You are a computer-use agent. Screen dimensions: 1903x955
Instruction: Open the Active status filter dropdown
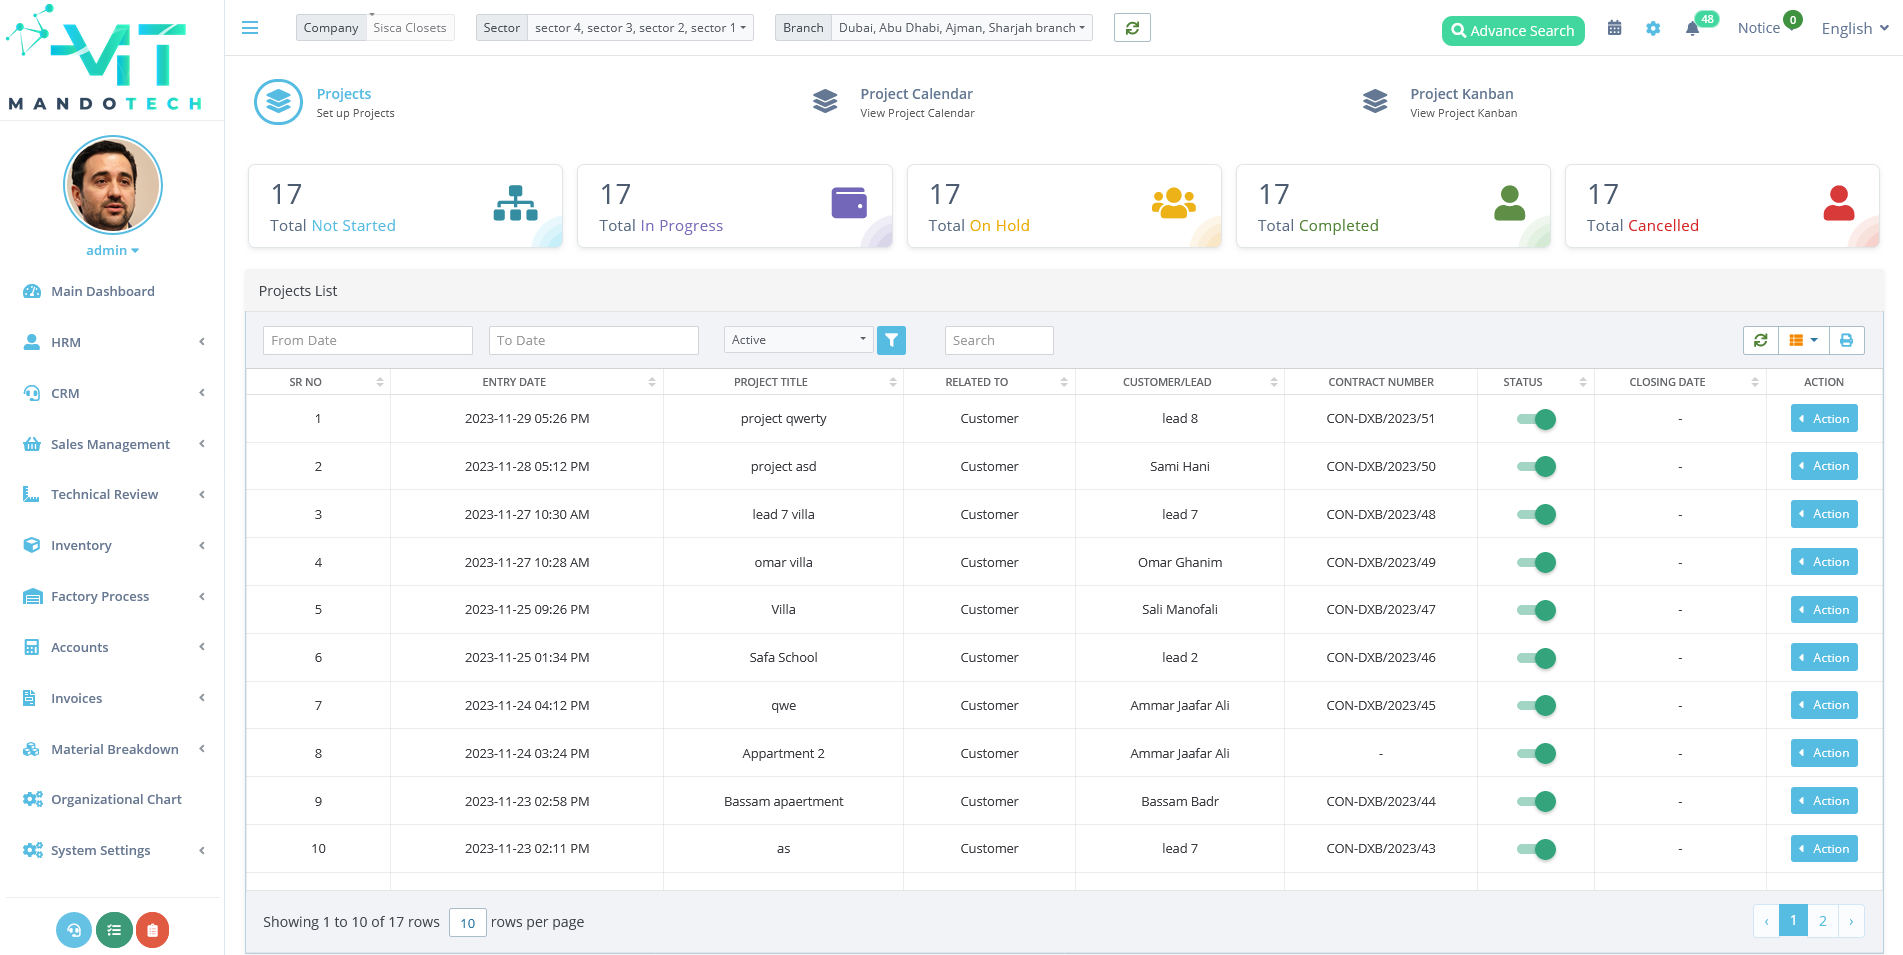(797, 339)
